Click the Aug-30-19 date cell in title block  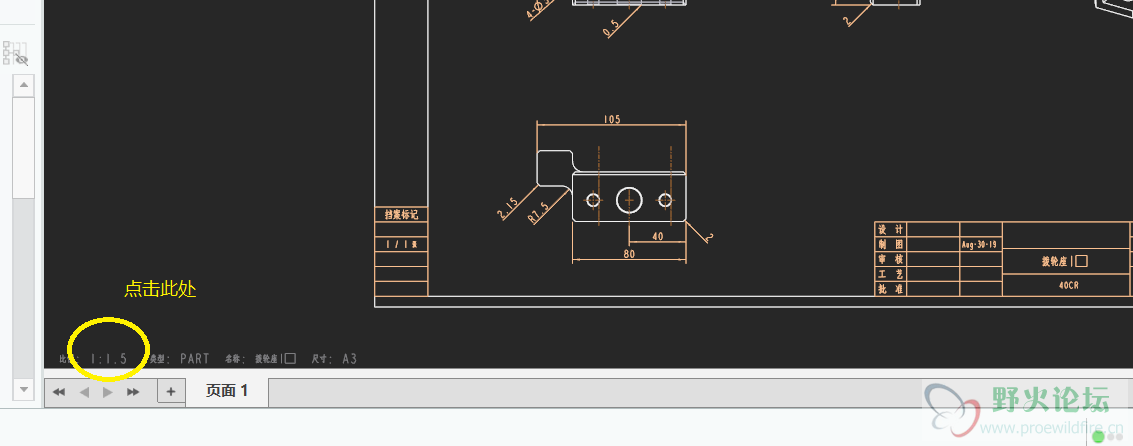point(980,244)
